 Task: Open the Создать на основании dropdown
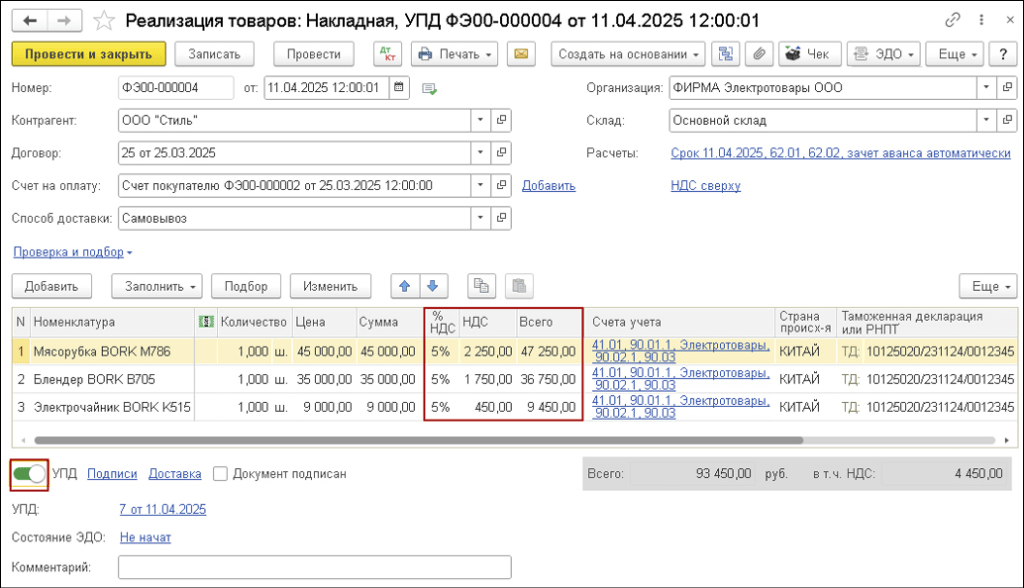click(628, 54)
